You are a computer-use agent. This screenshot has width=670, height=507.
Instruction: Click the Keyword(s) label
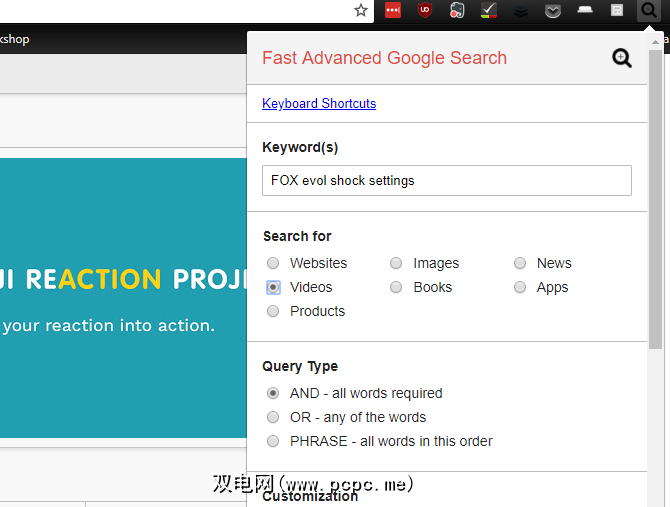[300, 147]
